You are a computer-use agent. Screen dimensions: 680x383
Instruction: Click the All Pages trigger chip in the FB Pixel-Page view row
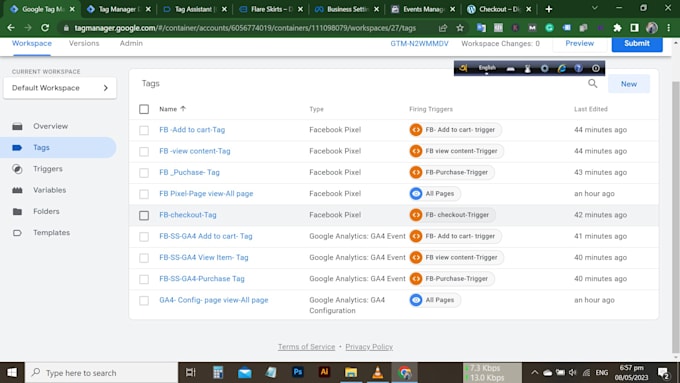pyautogui.click(x=435, y=193)
